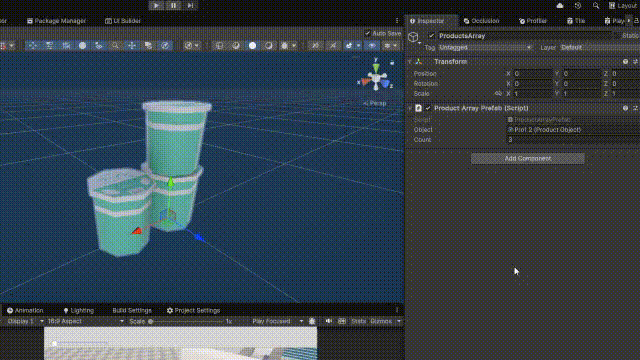Click the magnifier search icon in scene toolbar
Image resolution: width=640 pixels, height=360 pixels.
point(115,46)
